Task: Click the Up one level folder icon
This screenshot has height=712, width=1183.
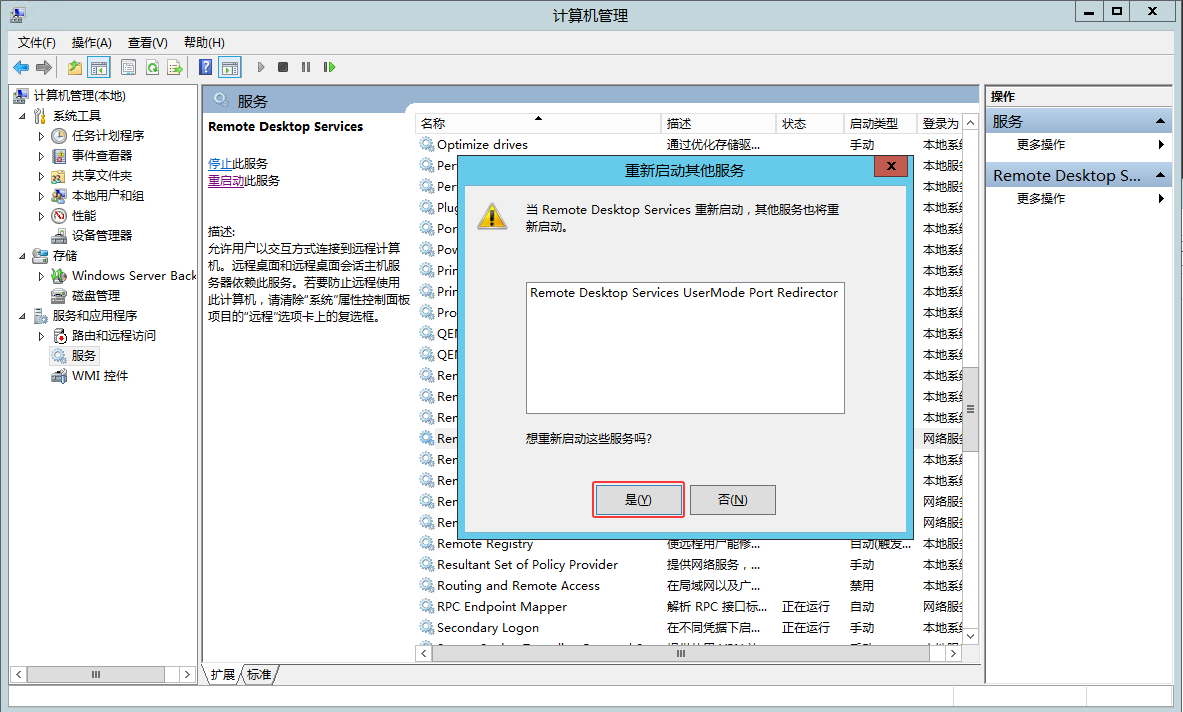Action: [x=75, y=67]
